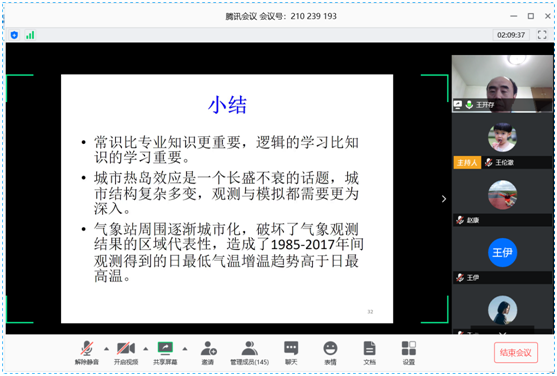Click the meeting timer 02:09:37
557x376 pixels.
click(511, 35)
